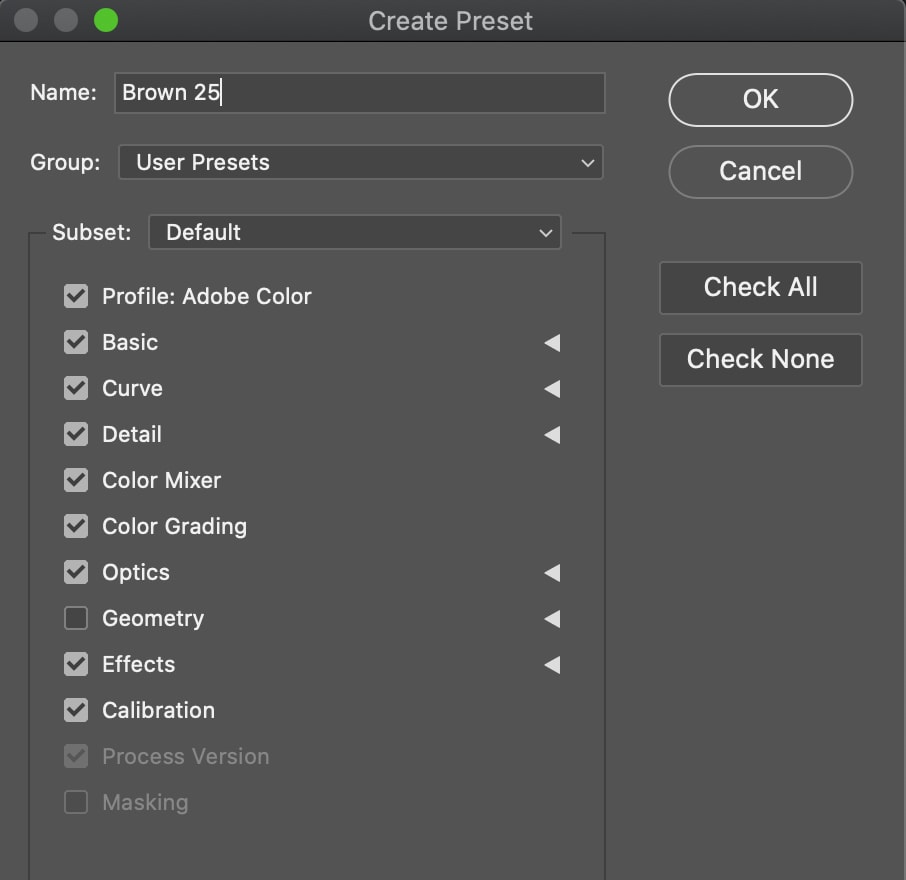The image size is (906, 880).
Task: Click the Cancel button
Action: coord(760,172)
